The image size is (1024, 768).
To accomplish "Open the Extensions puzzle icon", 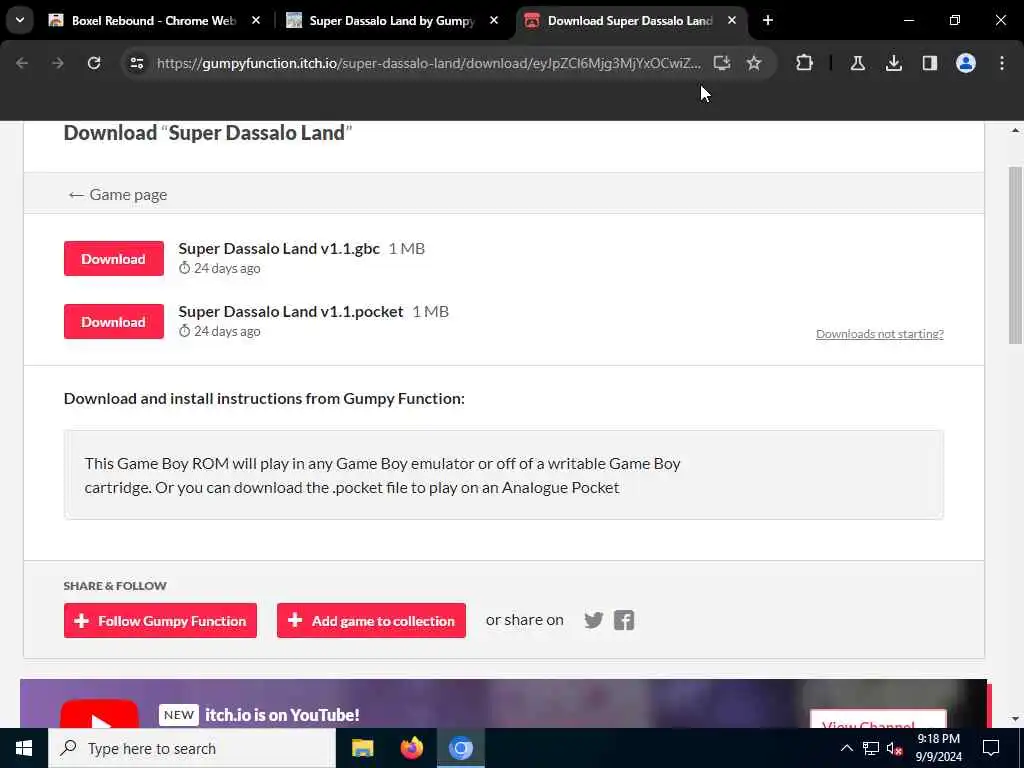I will pyautogui.click(x=805, y=63).
